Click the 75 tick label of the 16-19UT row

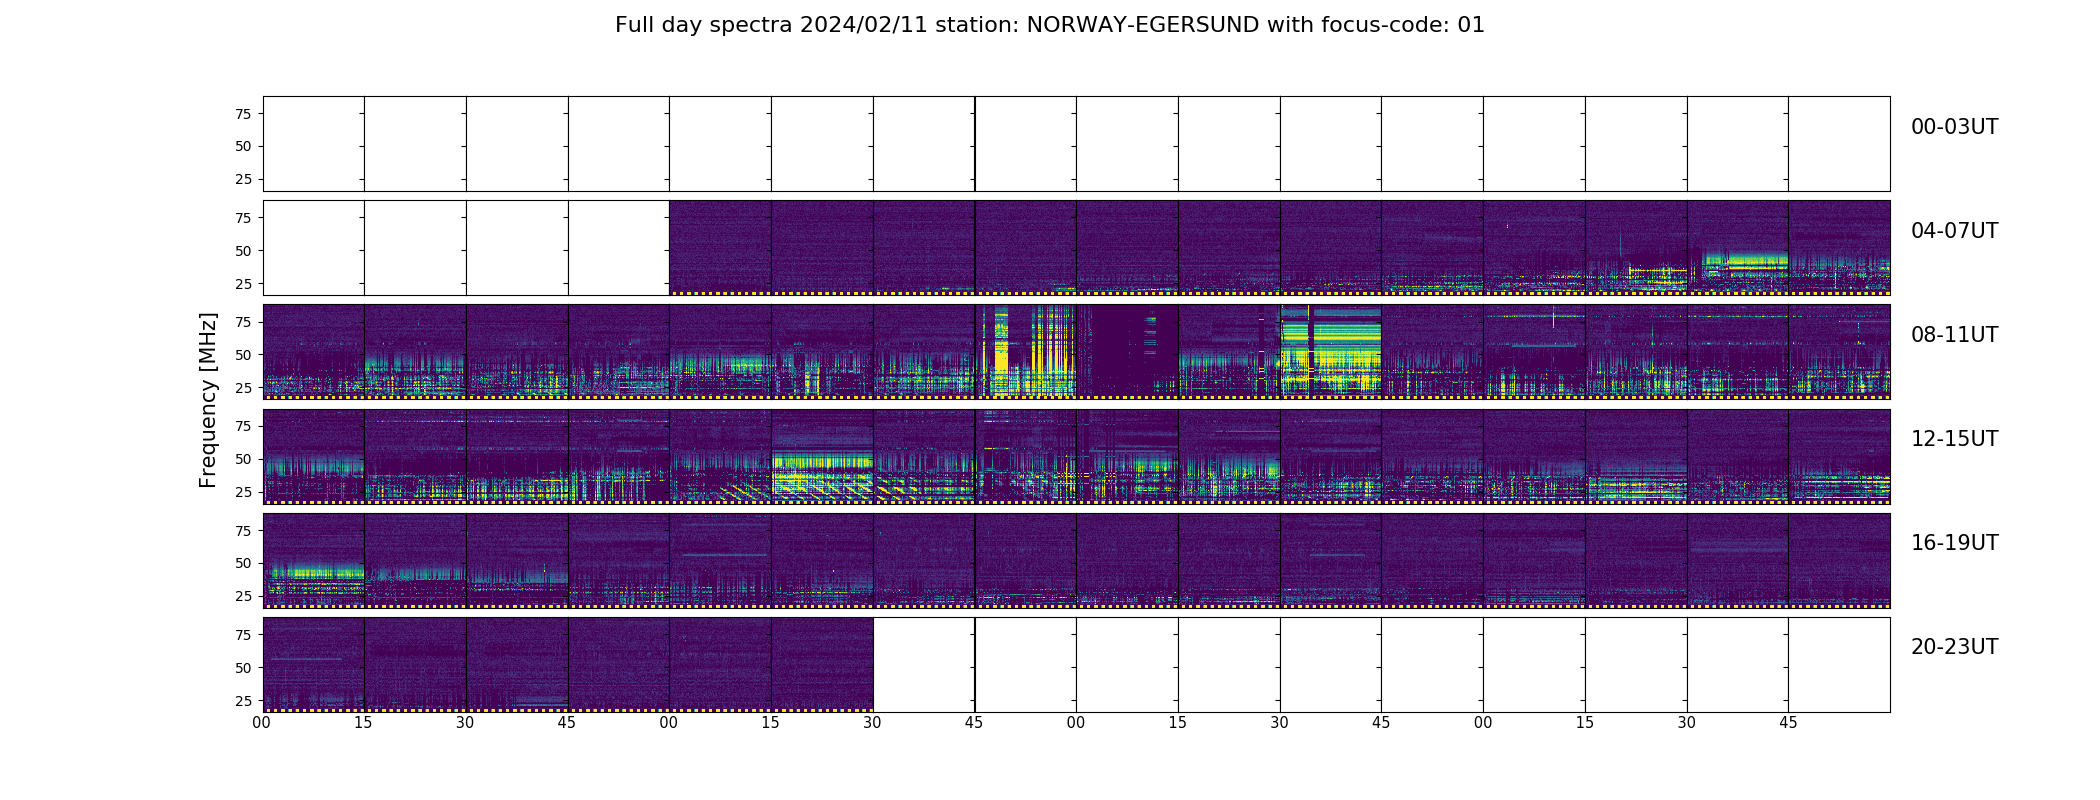tap(242, 531)
